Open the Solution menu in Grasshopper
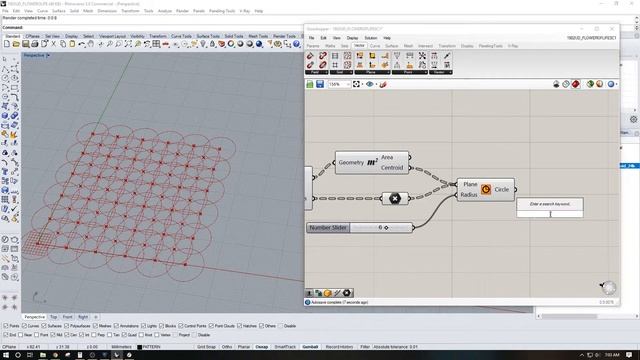 (371, 38)
